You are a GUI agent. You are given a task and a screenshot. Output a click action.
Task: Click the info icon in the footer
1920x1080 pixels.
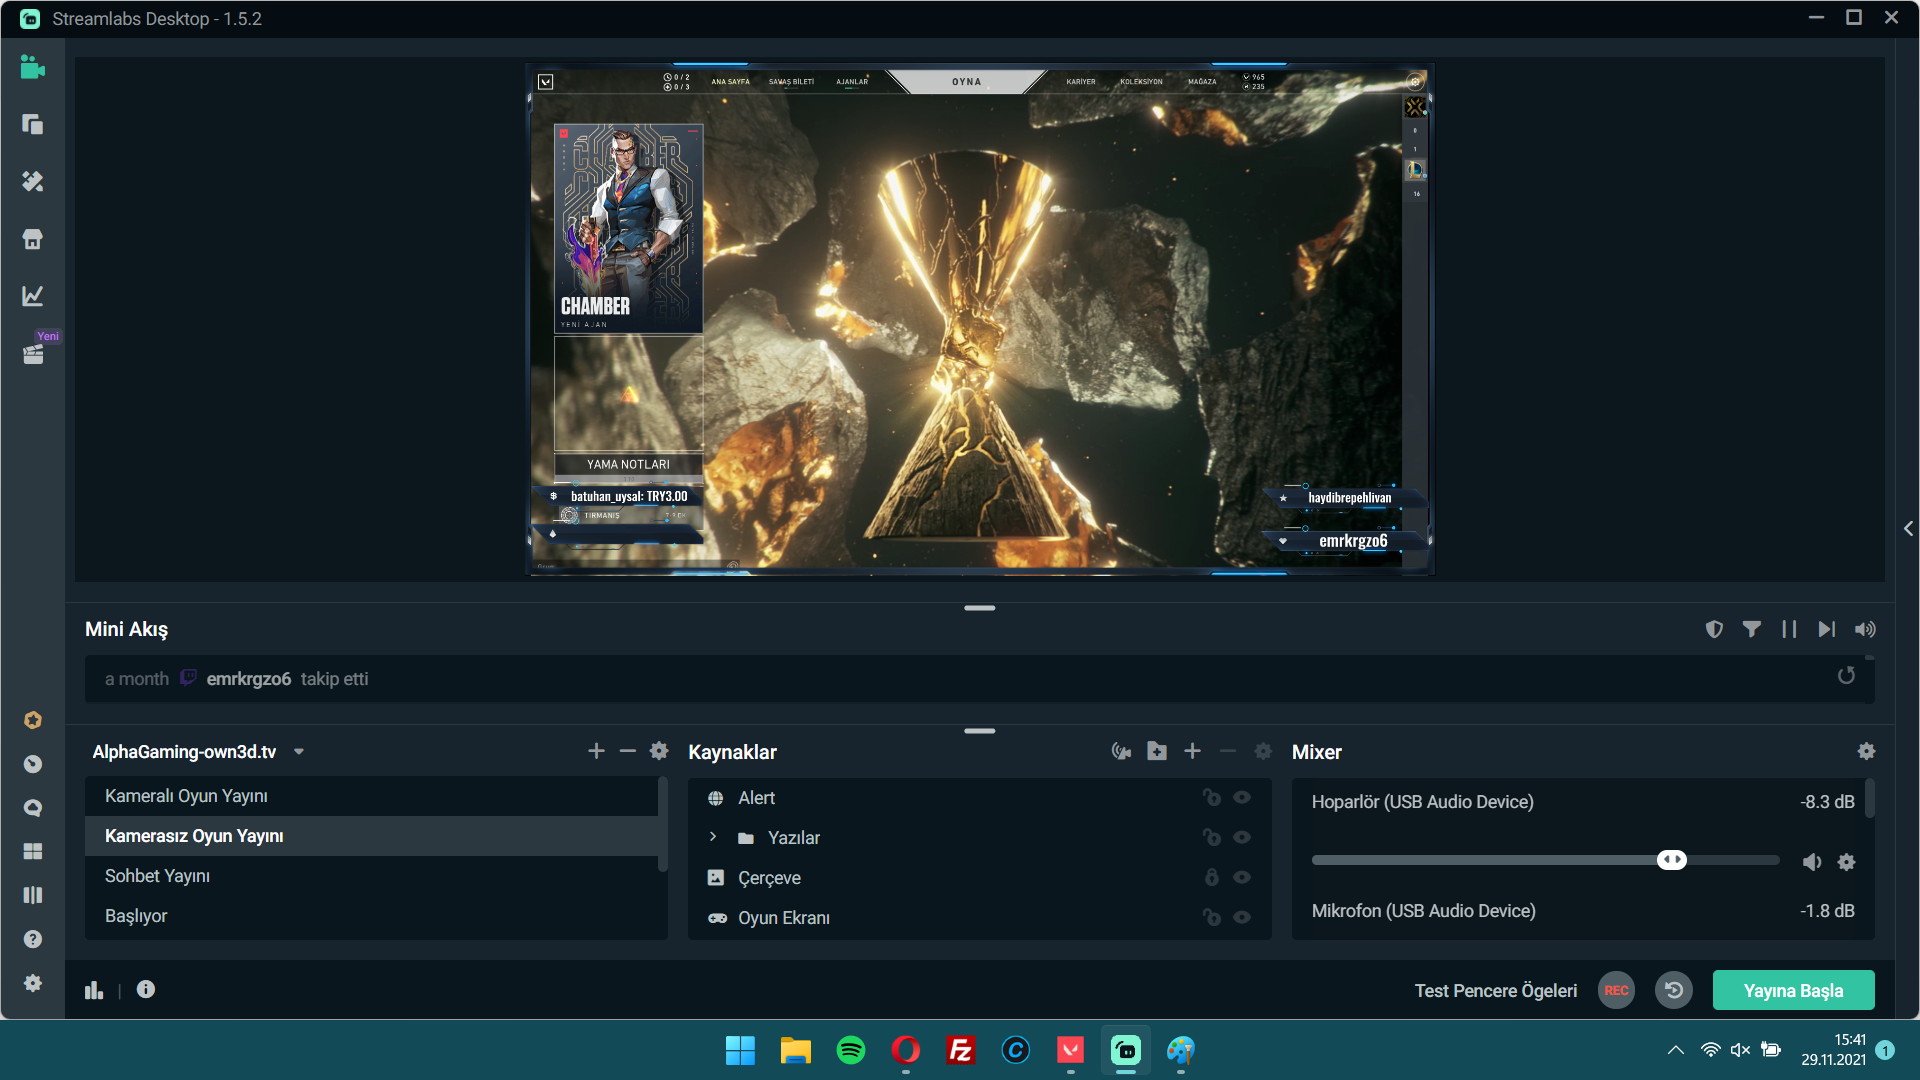146,989
